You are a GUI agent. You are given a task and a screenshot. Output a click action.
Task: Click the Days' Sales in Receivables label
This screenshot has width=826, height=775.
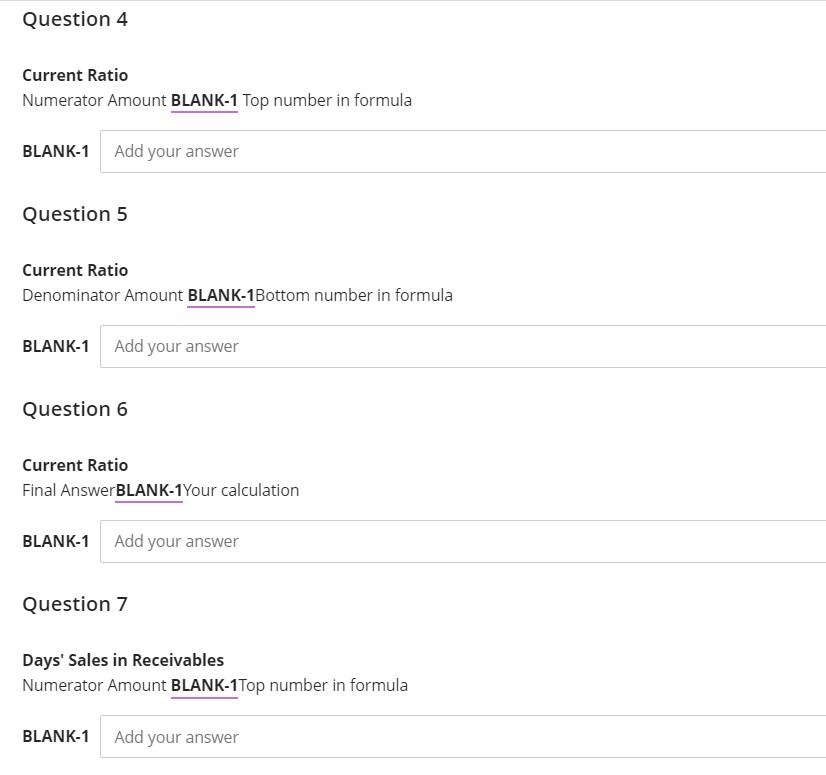click(x=123, y=660)
